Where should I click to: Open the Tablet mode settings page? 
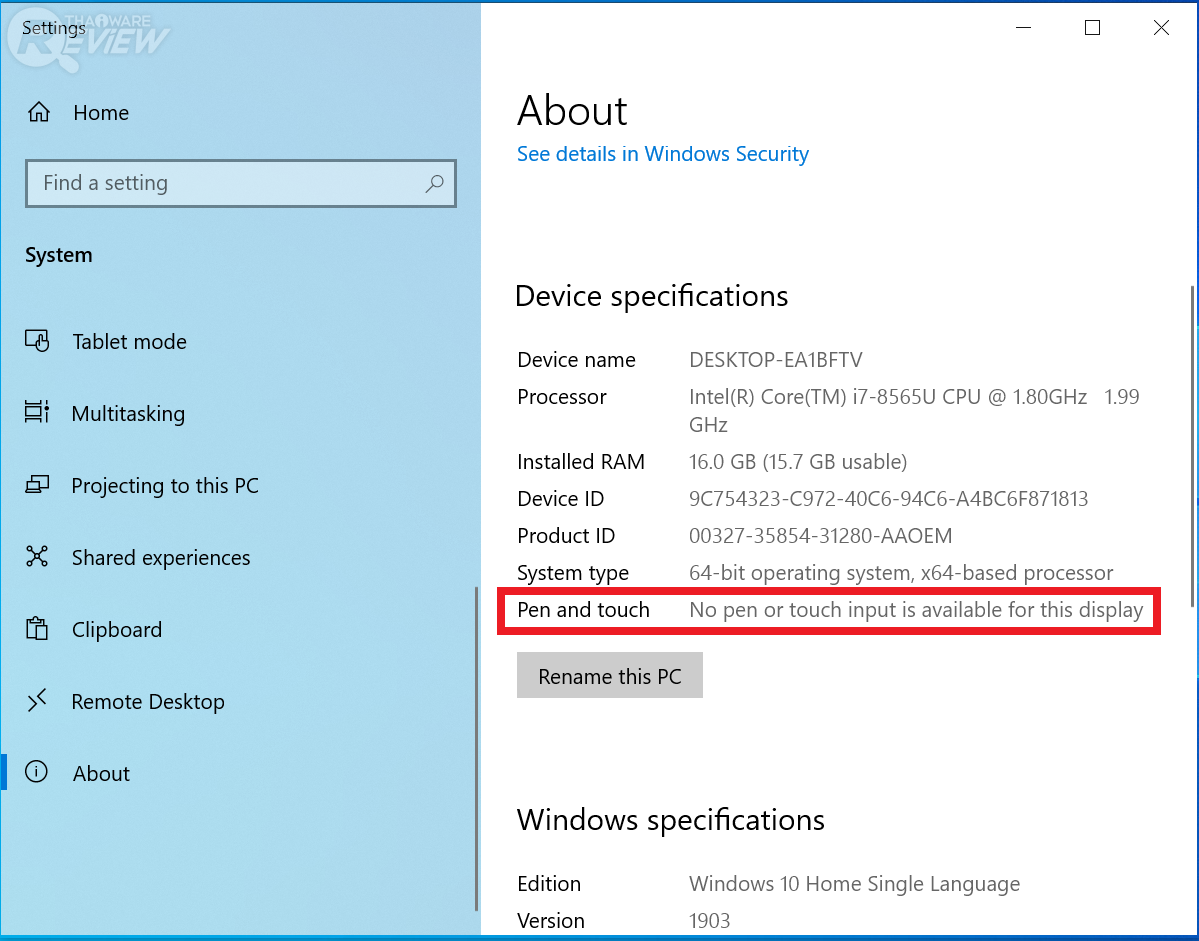[129, 342]
